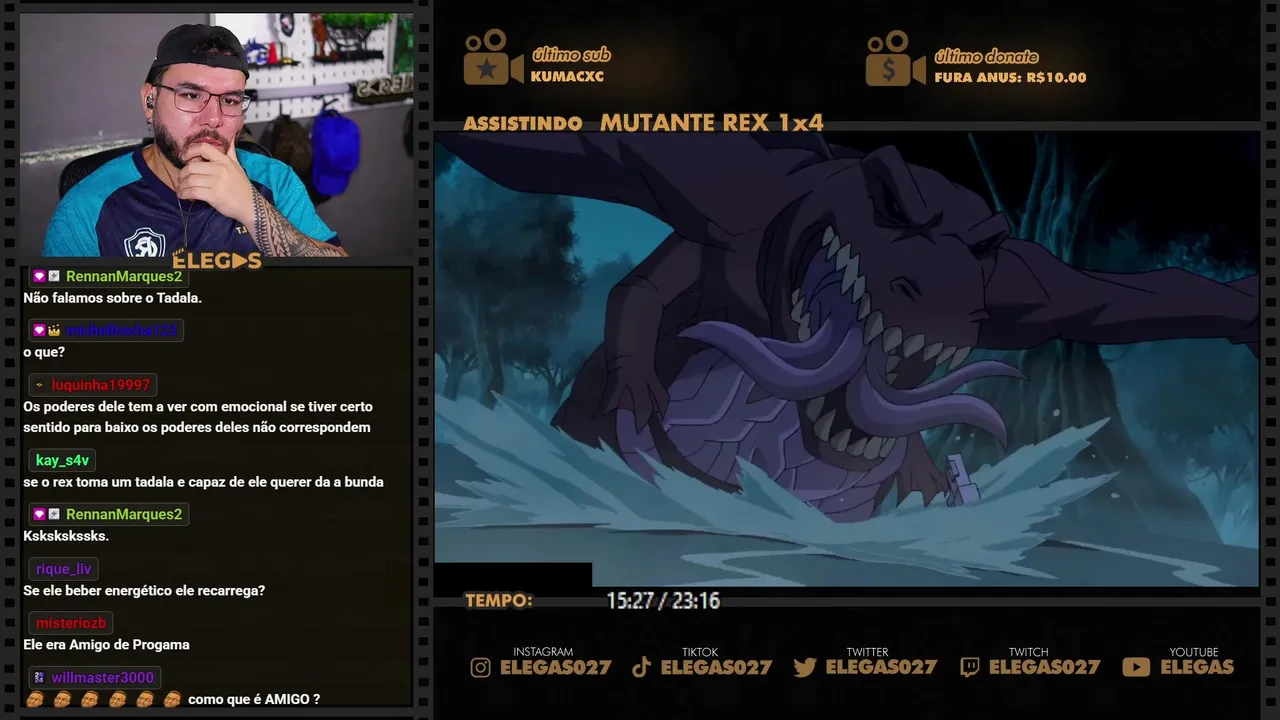Click the skull emotes in willmaster3000's message

[x=103, y=699]
